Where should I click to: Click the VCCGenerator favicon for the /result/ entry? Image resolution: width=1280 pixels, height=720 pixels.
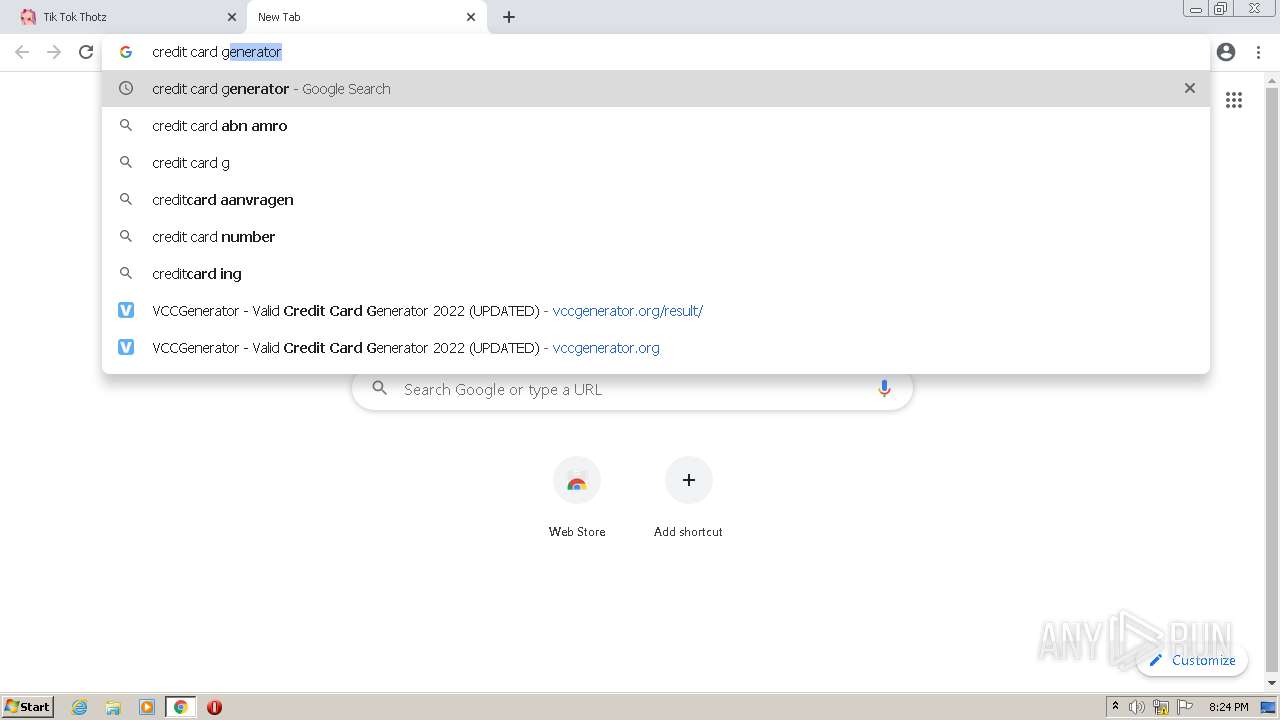[x=126, y=310]
